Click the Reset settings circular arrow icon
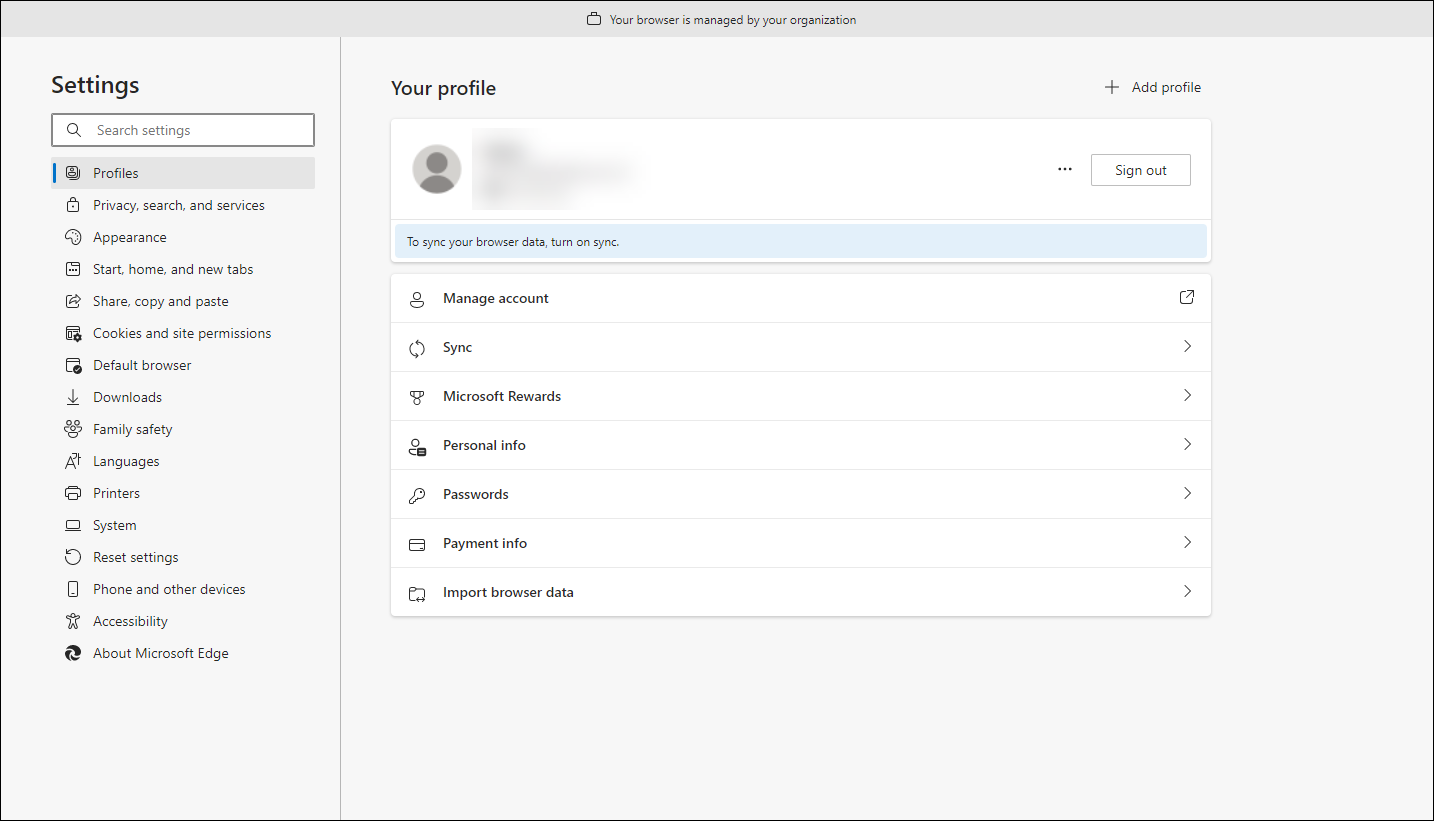1434x821 pixels. 73,557
